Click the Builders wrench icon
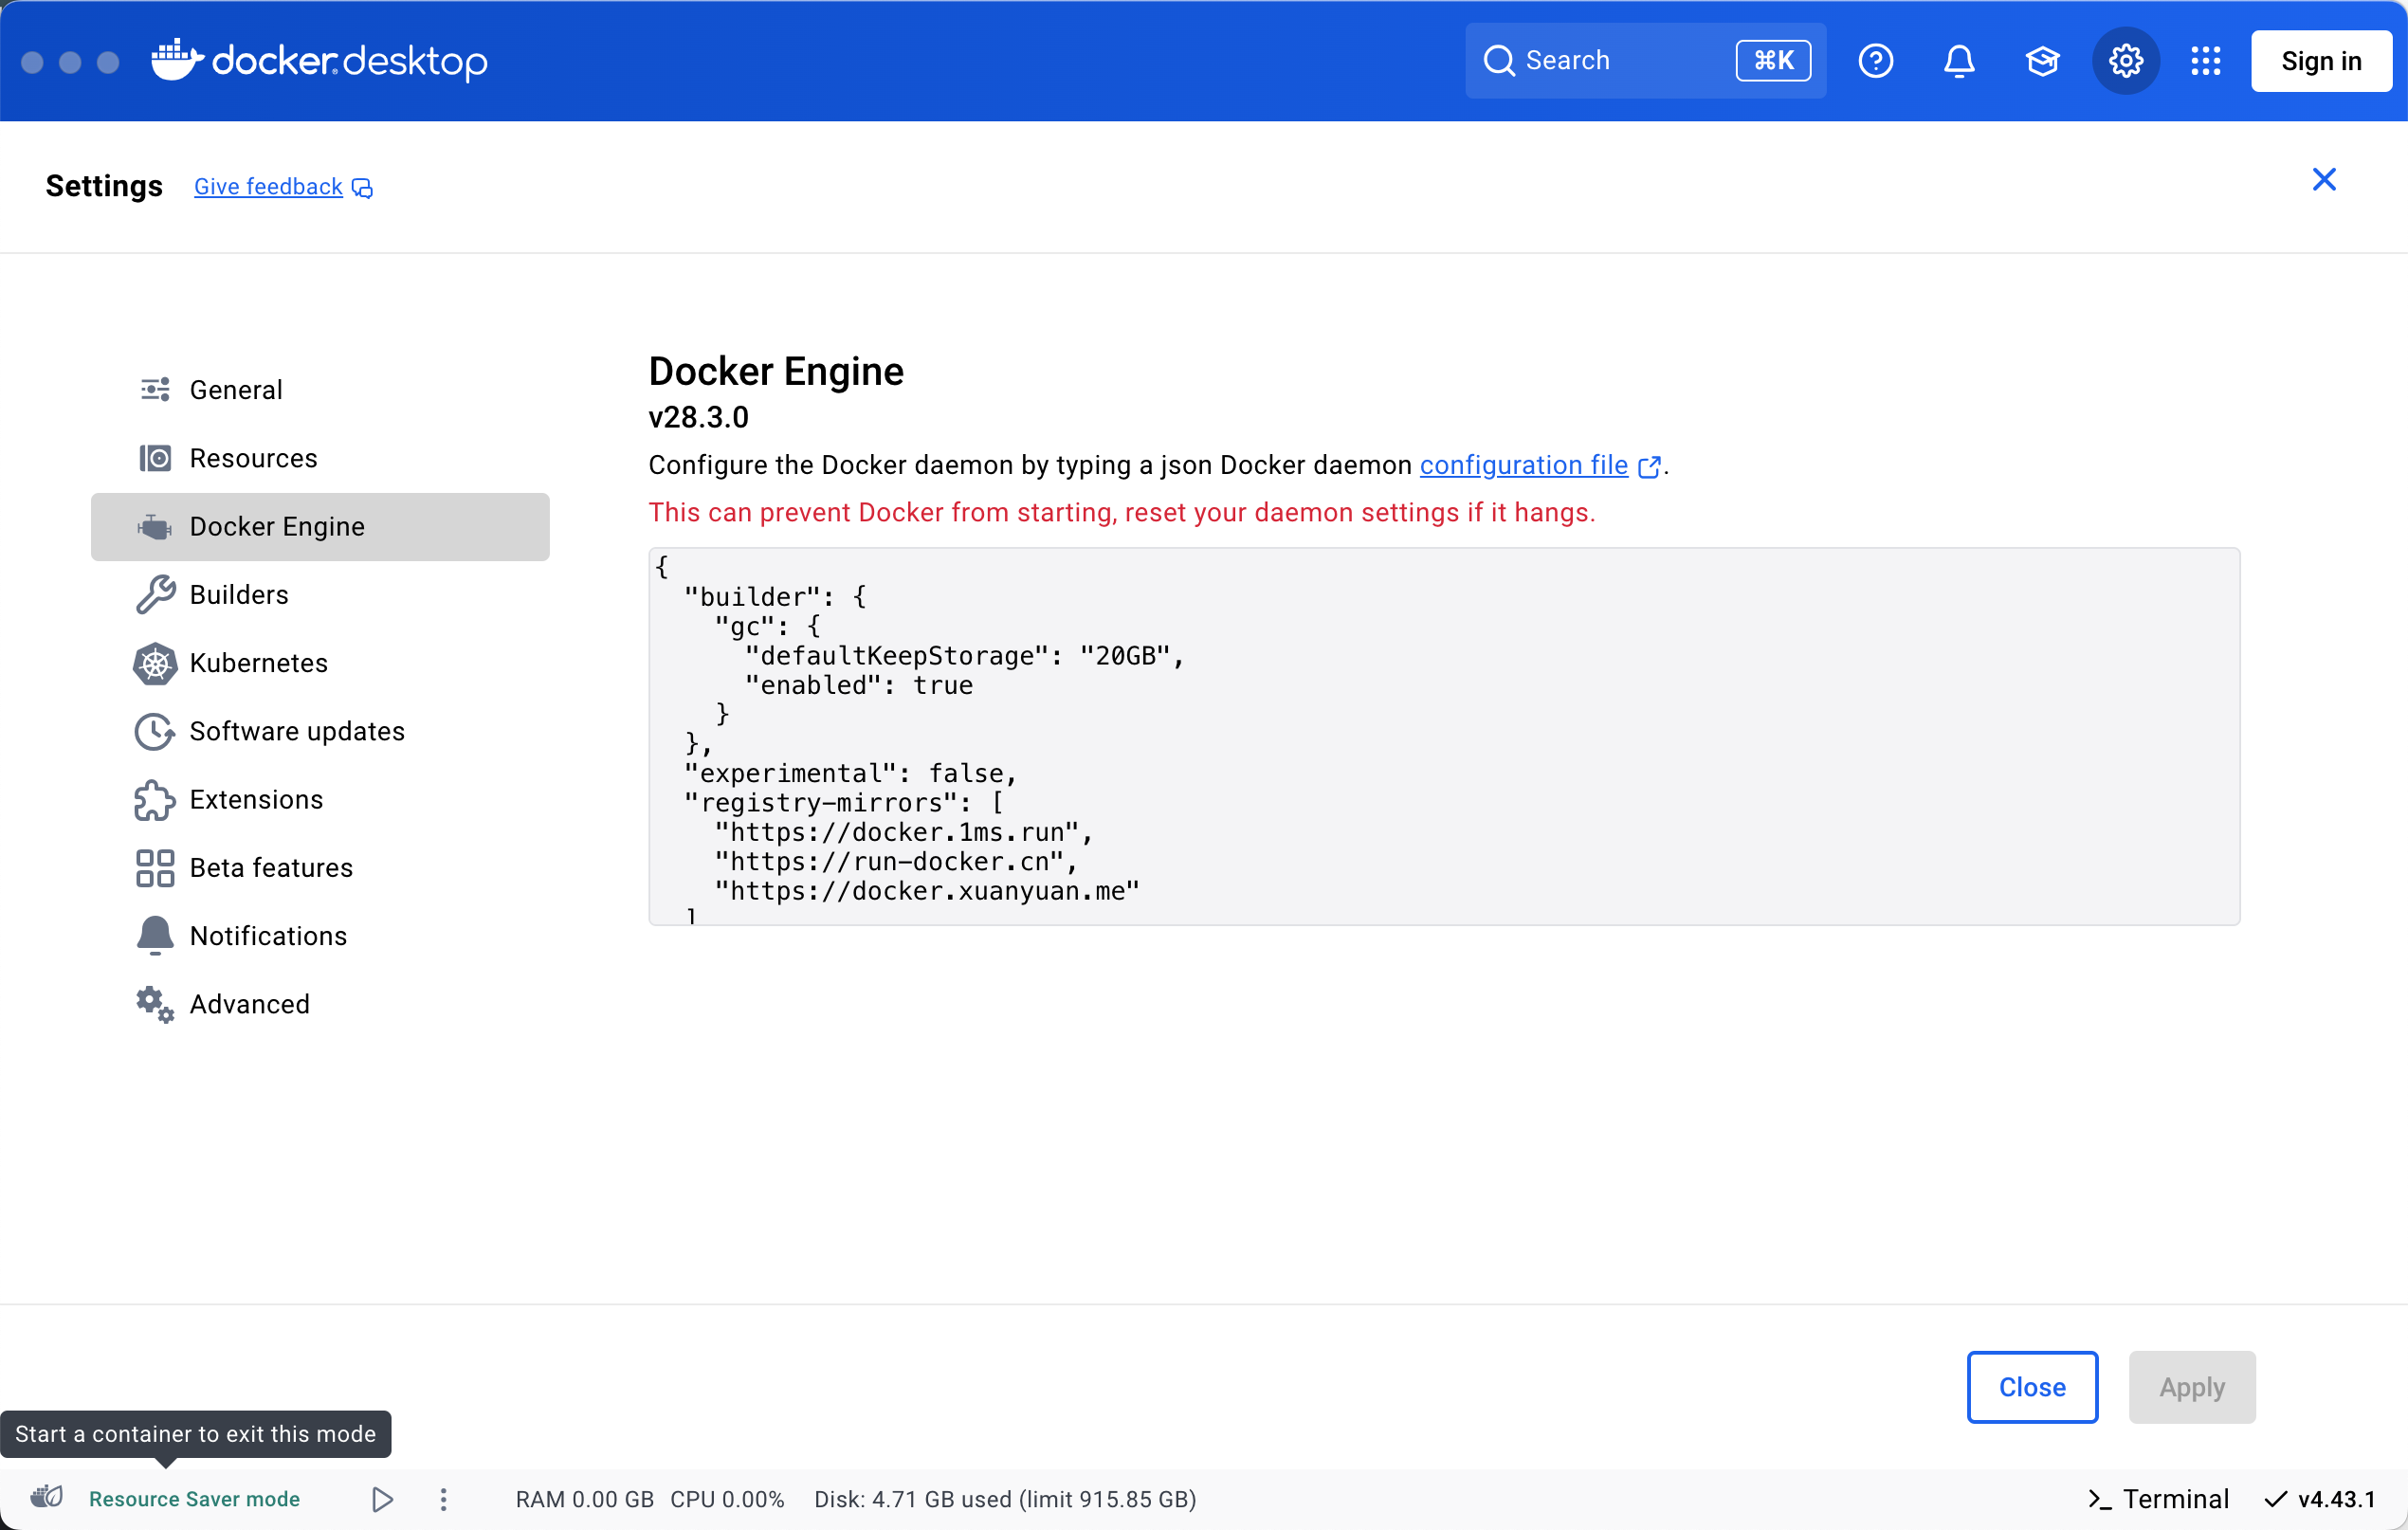Screen dimensions: 2408x1530 click(x=155, y=594)
